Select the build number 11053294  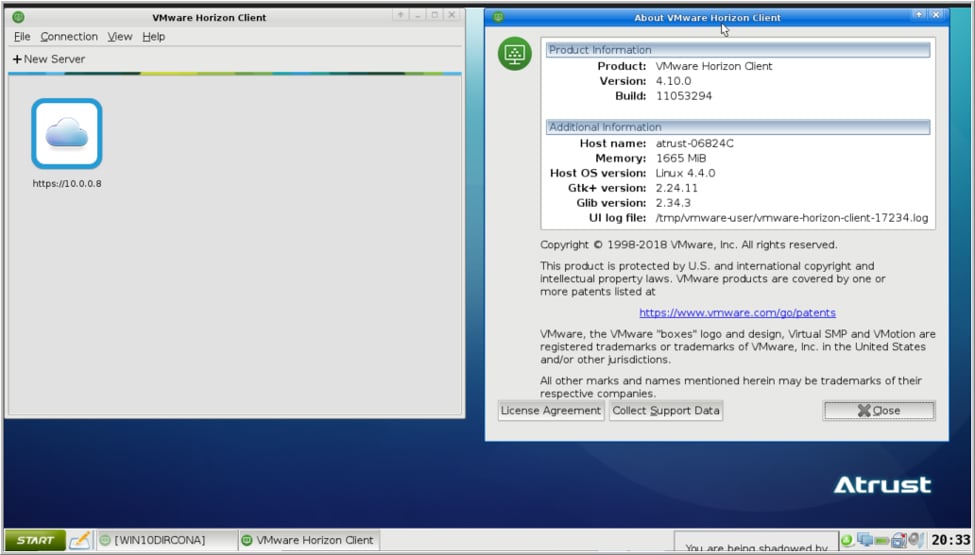pos(683,96)
